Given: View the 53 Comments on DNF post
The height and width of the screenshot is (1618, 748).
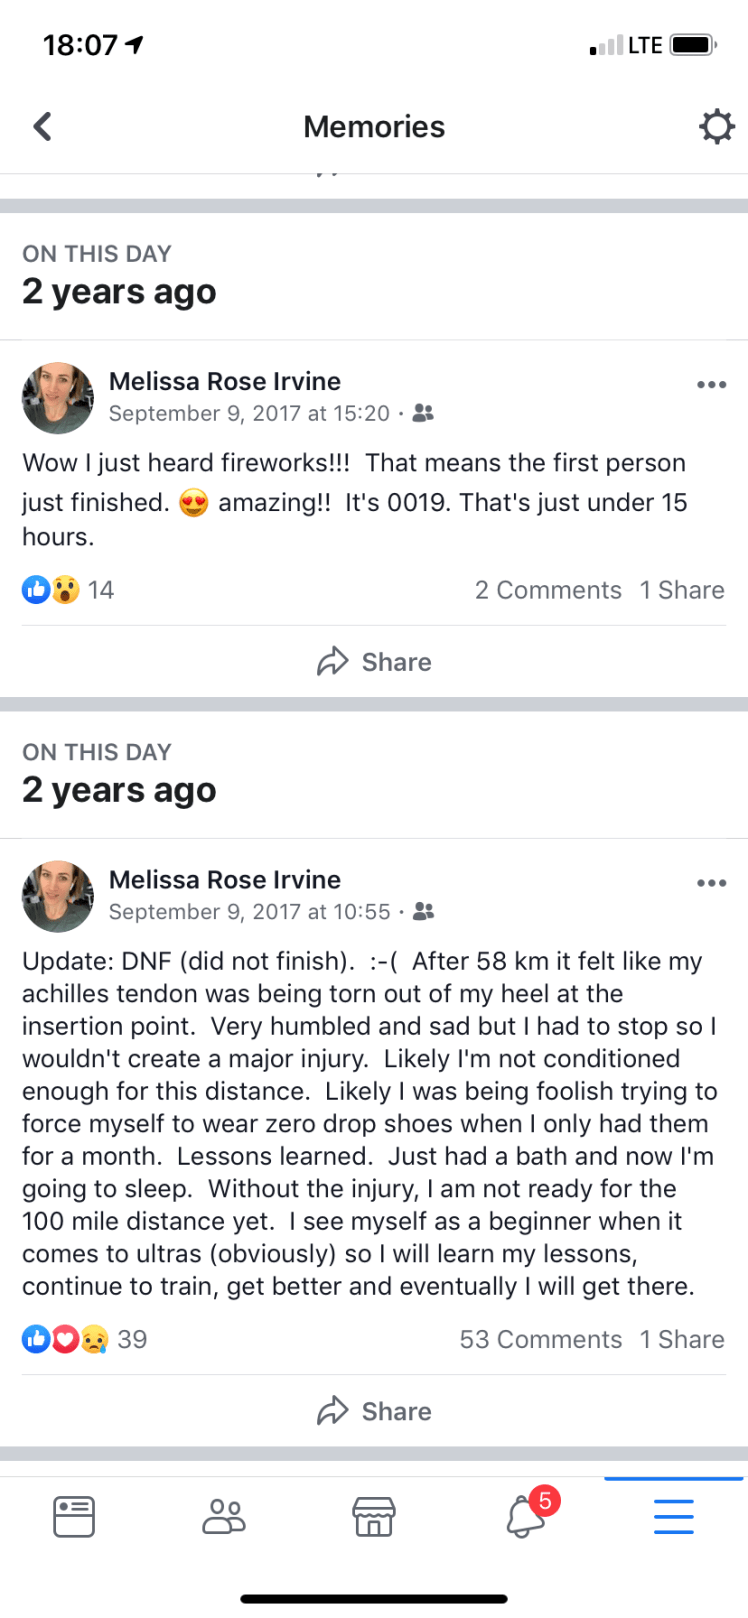Looking at the screenshot, I should click(x=540, y=1339).
